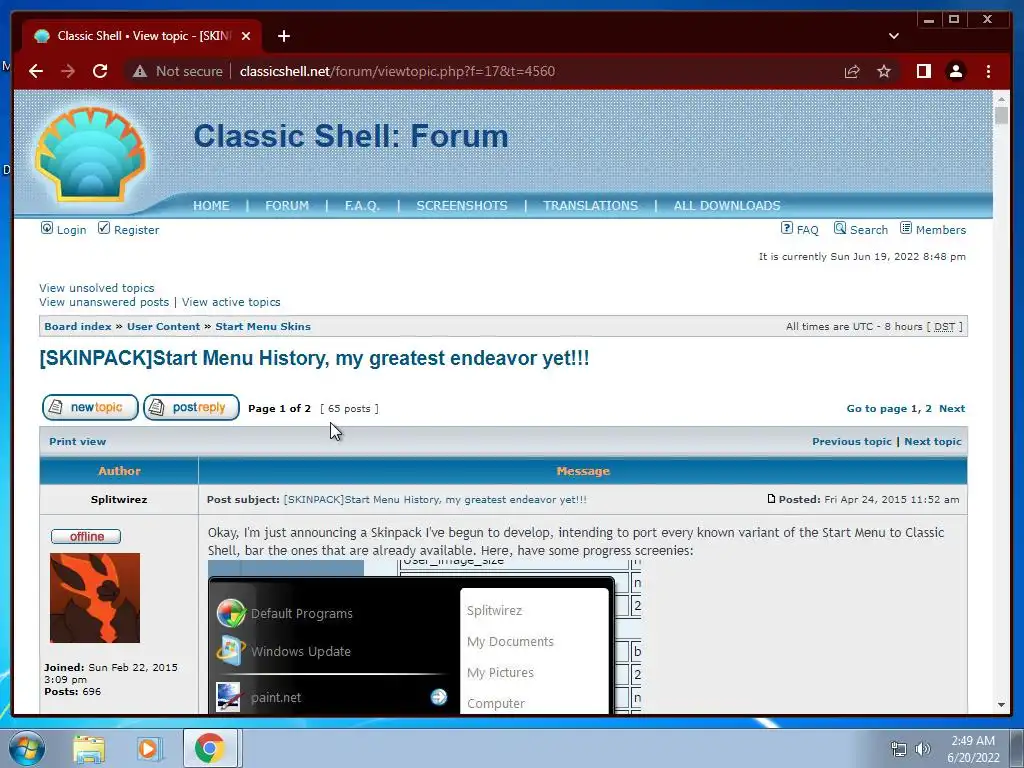Open ALL DOWNLOADS in the navigation

click(727, 206)
